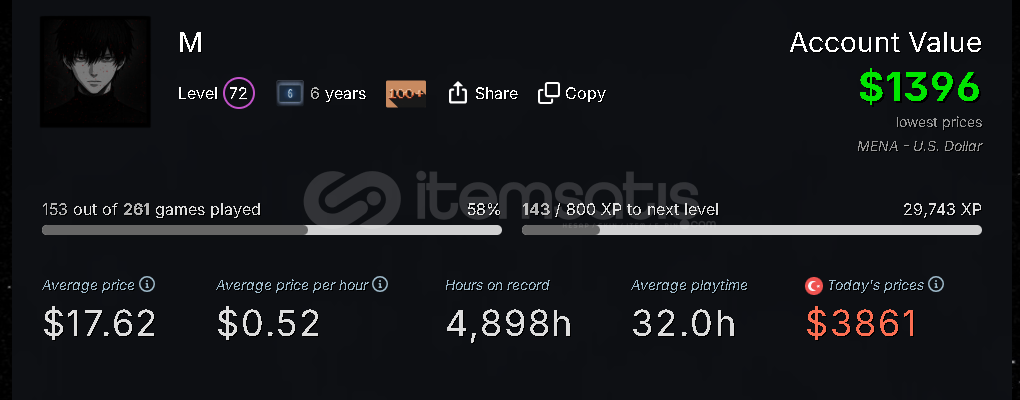Image resolution: width=1020 pixels, height=400 pixels.
Task: Click the XP to next level bar
Action: point(752,230)
